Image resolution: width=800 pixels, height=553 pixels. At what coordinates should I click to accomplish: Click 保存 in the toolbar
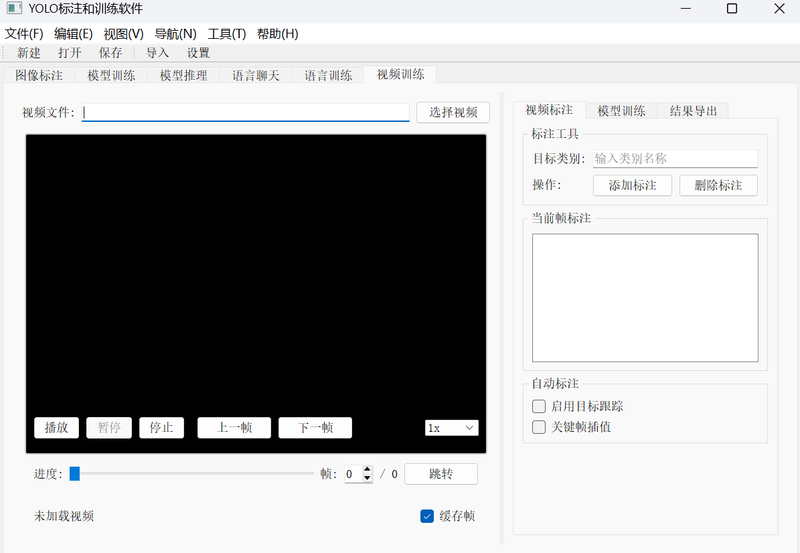110,53
